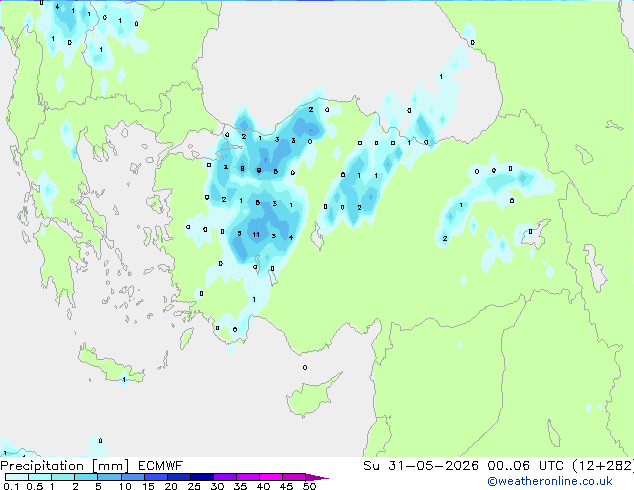Click the over-50 mm arrow tip of legend

317,477
